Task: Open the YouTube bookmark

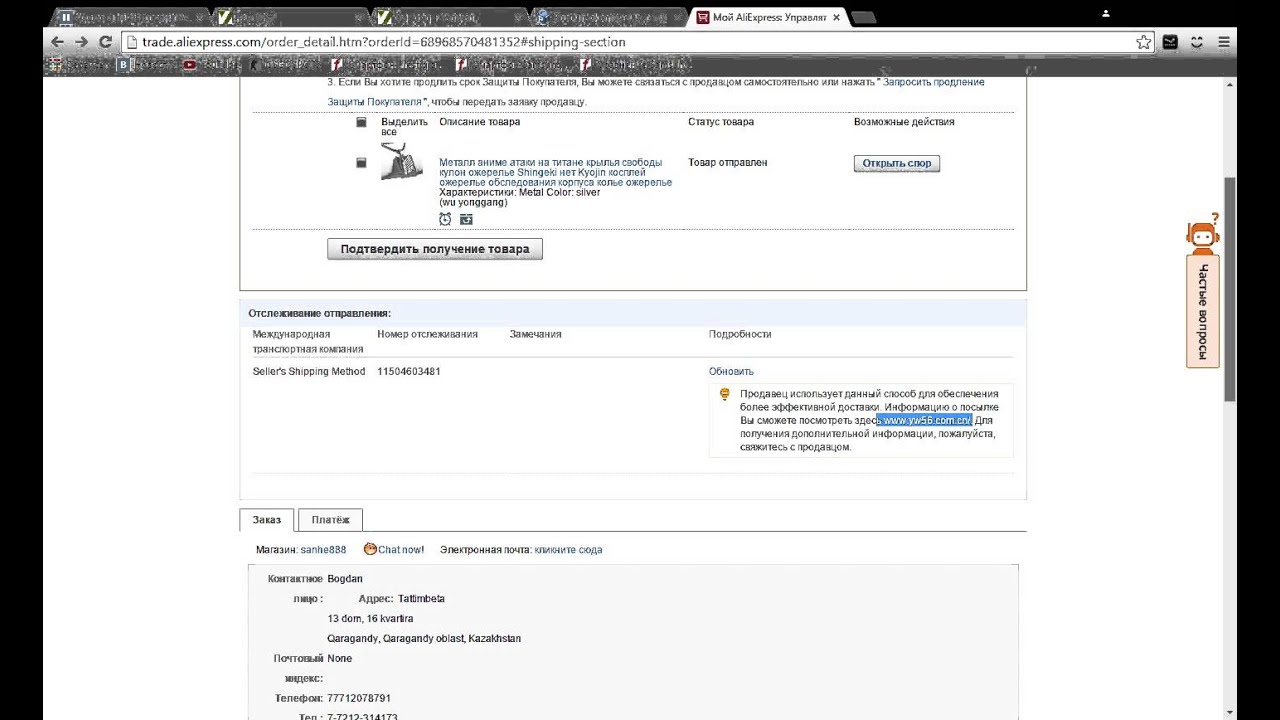Action: pyautogui.click(x=212, y=65)
